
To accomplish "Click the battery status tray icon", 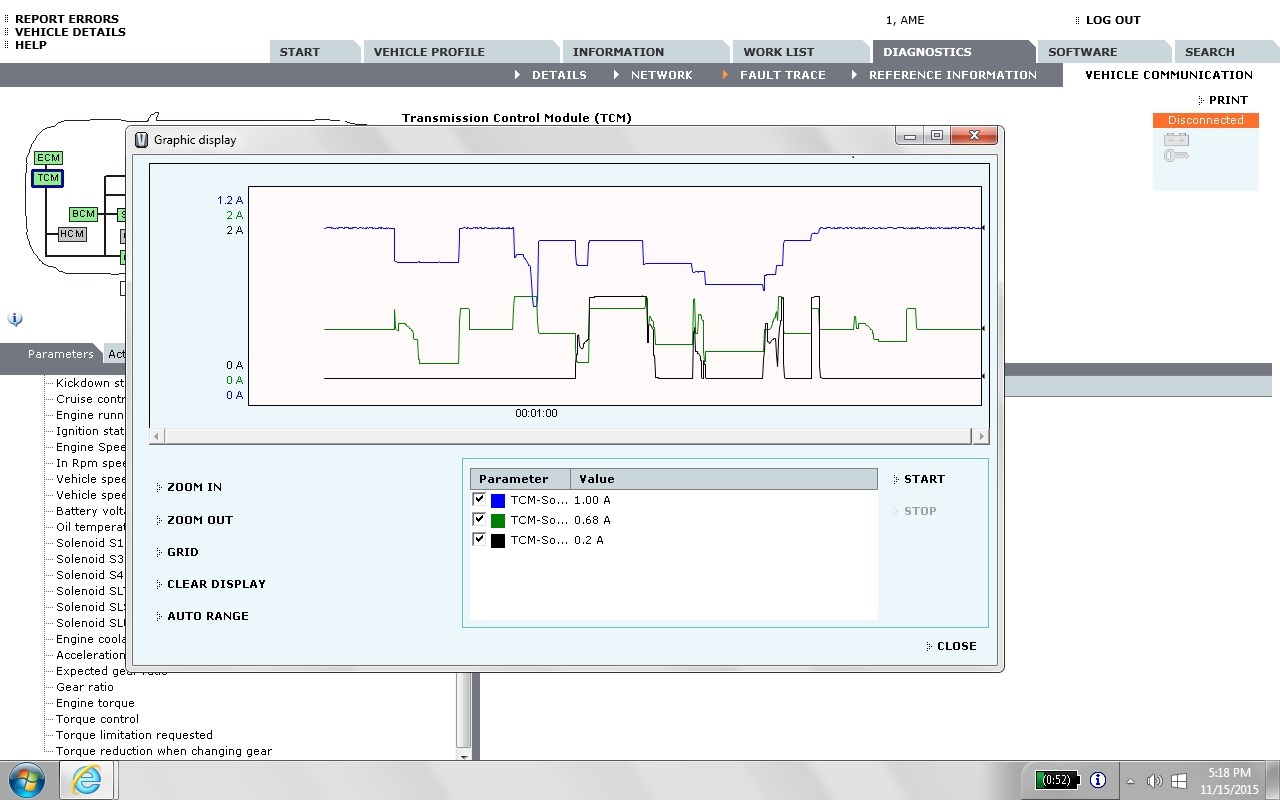I will (1055, 780).
